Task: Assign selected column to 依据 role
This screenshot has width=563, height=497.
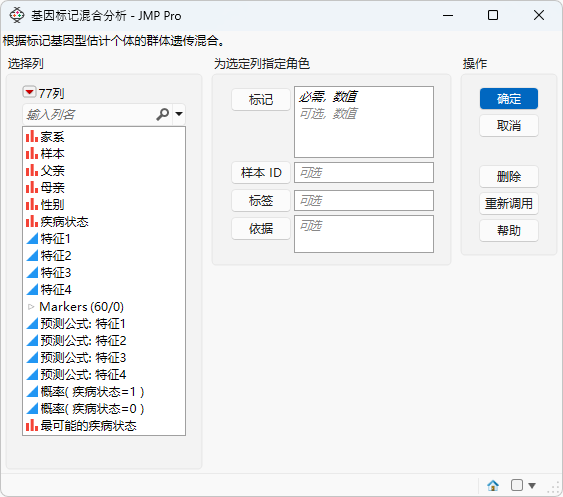Action: 261,228
